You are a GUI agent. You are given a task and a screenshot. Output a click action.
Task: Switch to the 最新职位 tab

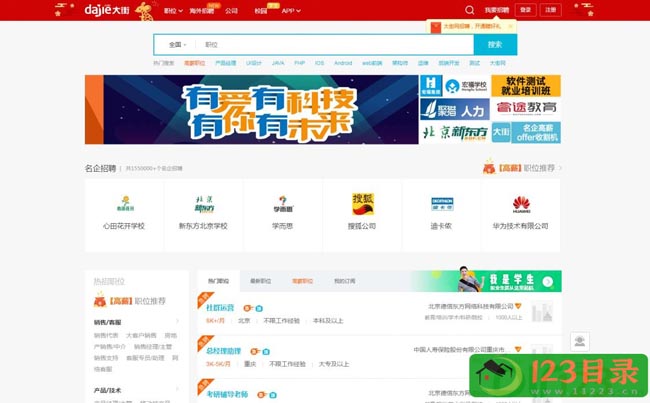[x=261, y=281]
